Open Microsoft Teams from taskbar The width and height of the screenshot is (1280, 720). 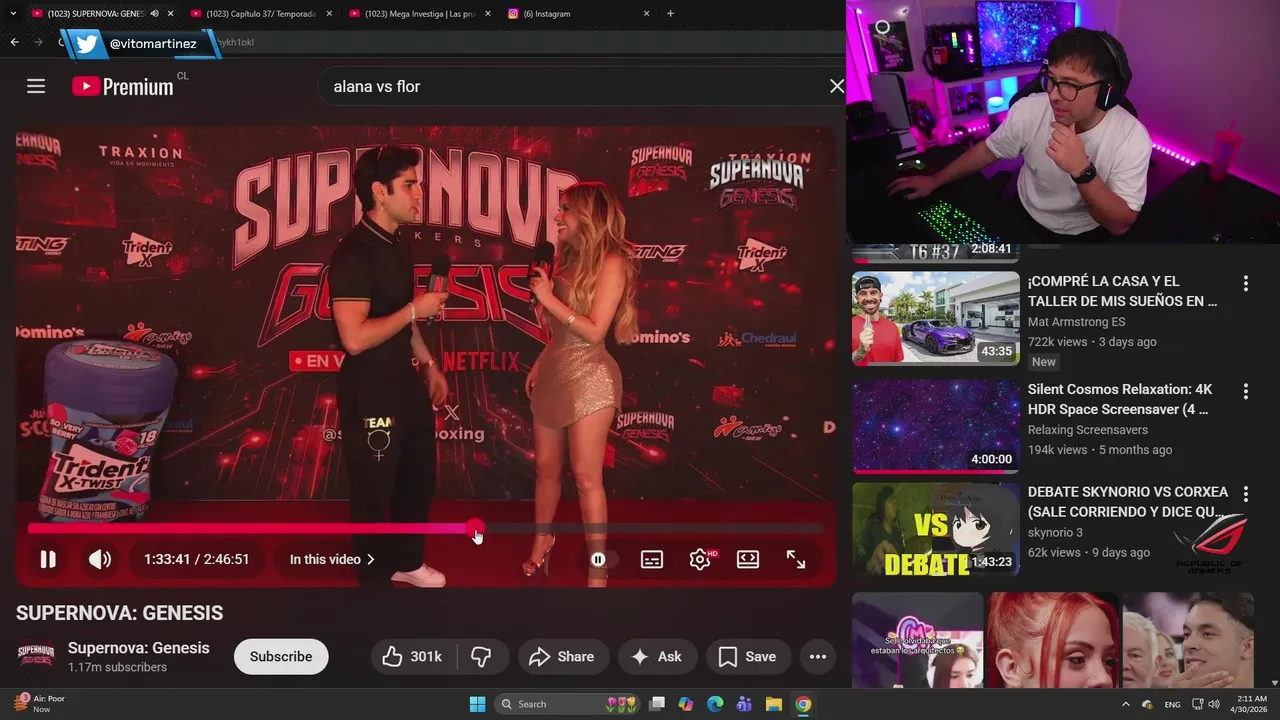coord(744,704)
